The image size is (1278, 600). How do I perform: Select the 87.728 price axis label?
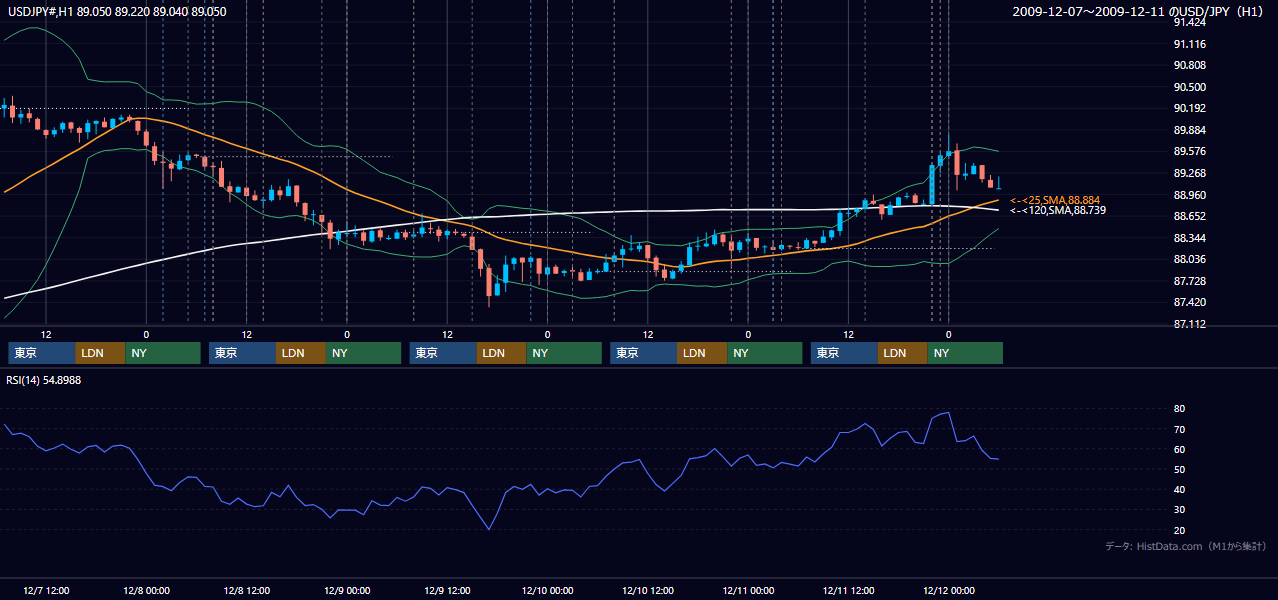[x=1191, y=281]
